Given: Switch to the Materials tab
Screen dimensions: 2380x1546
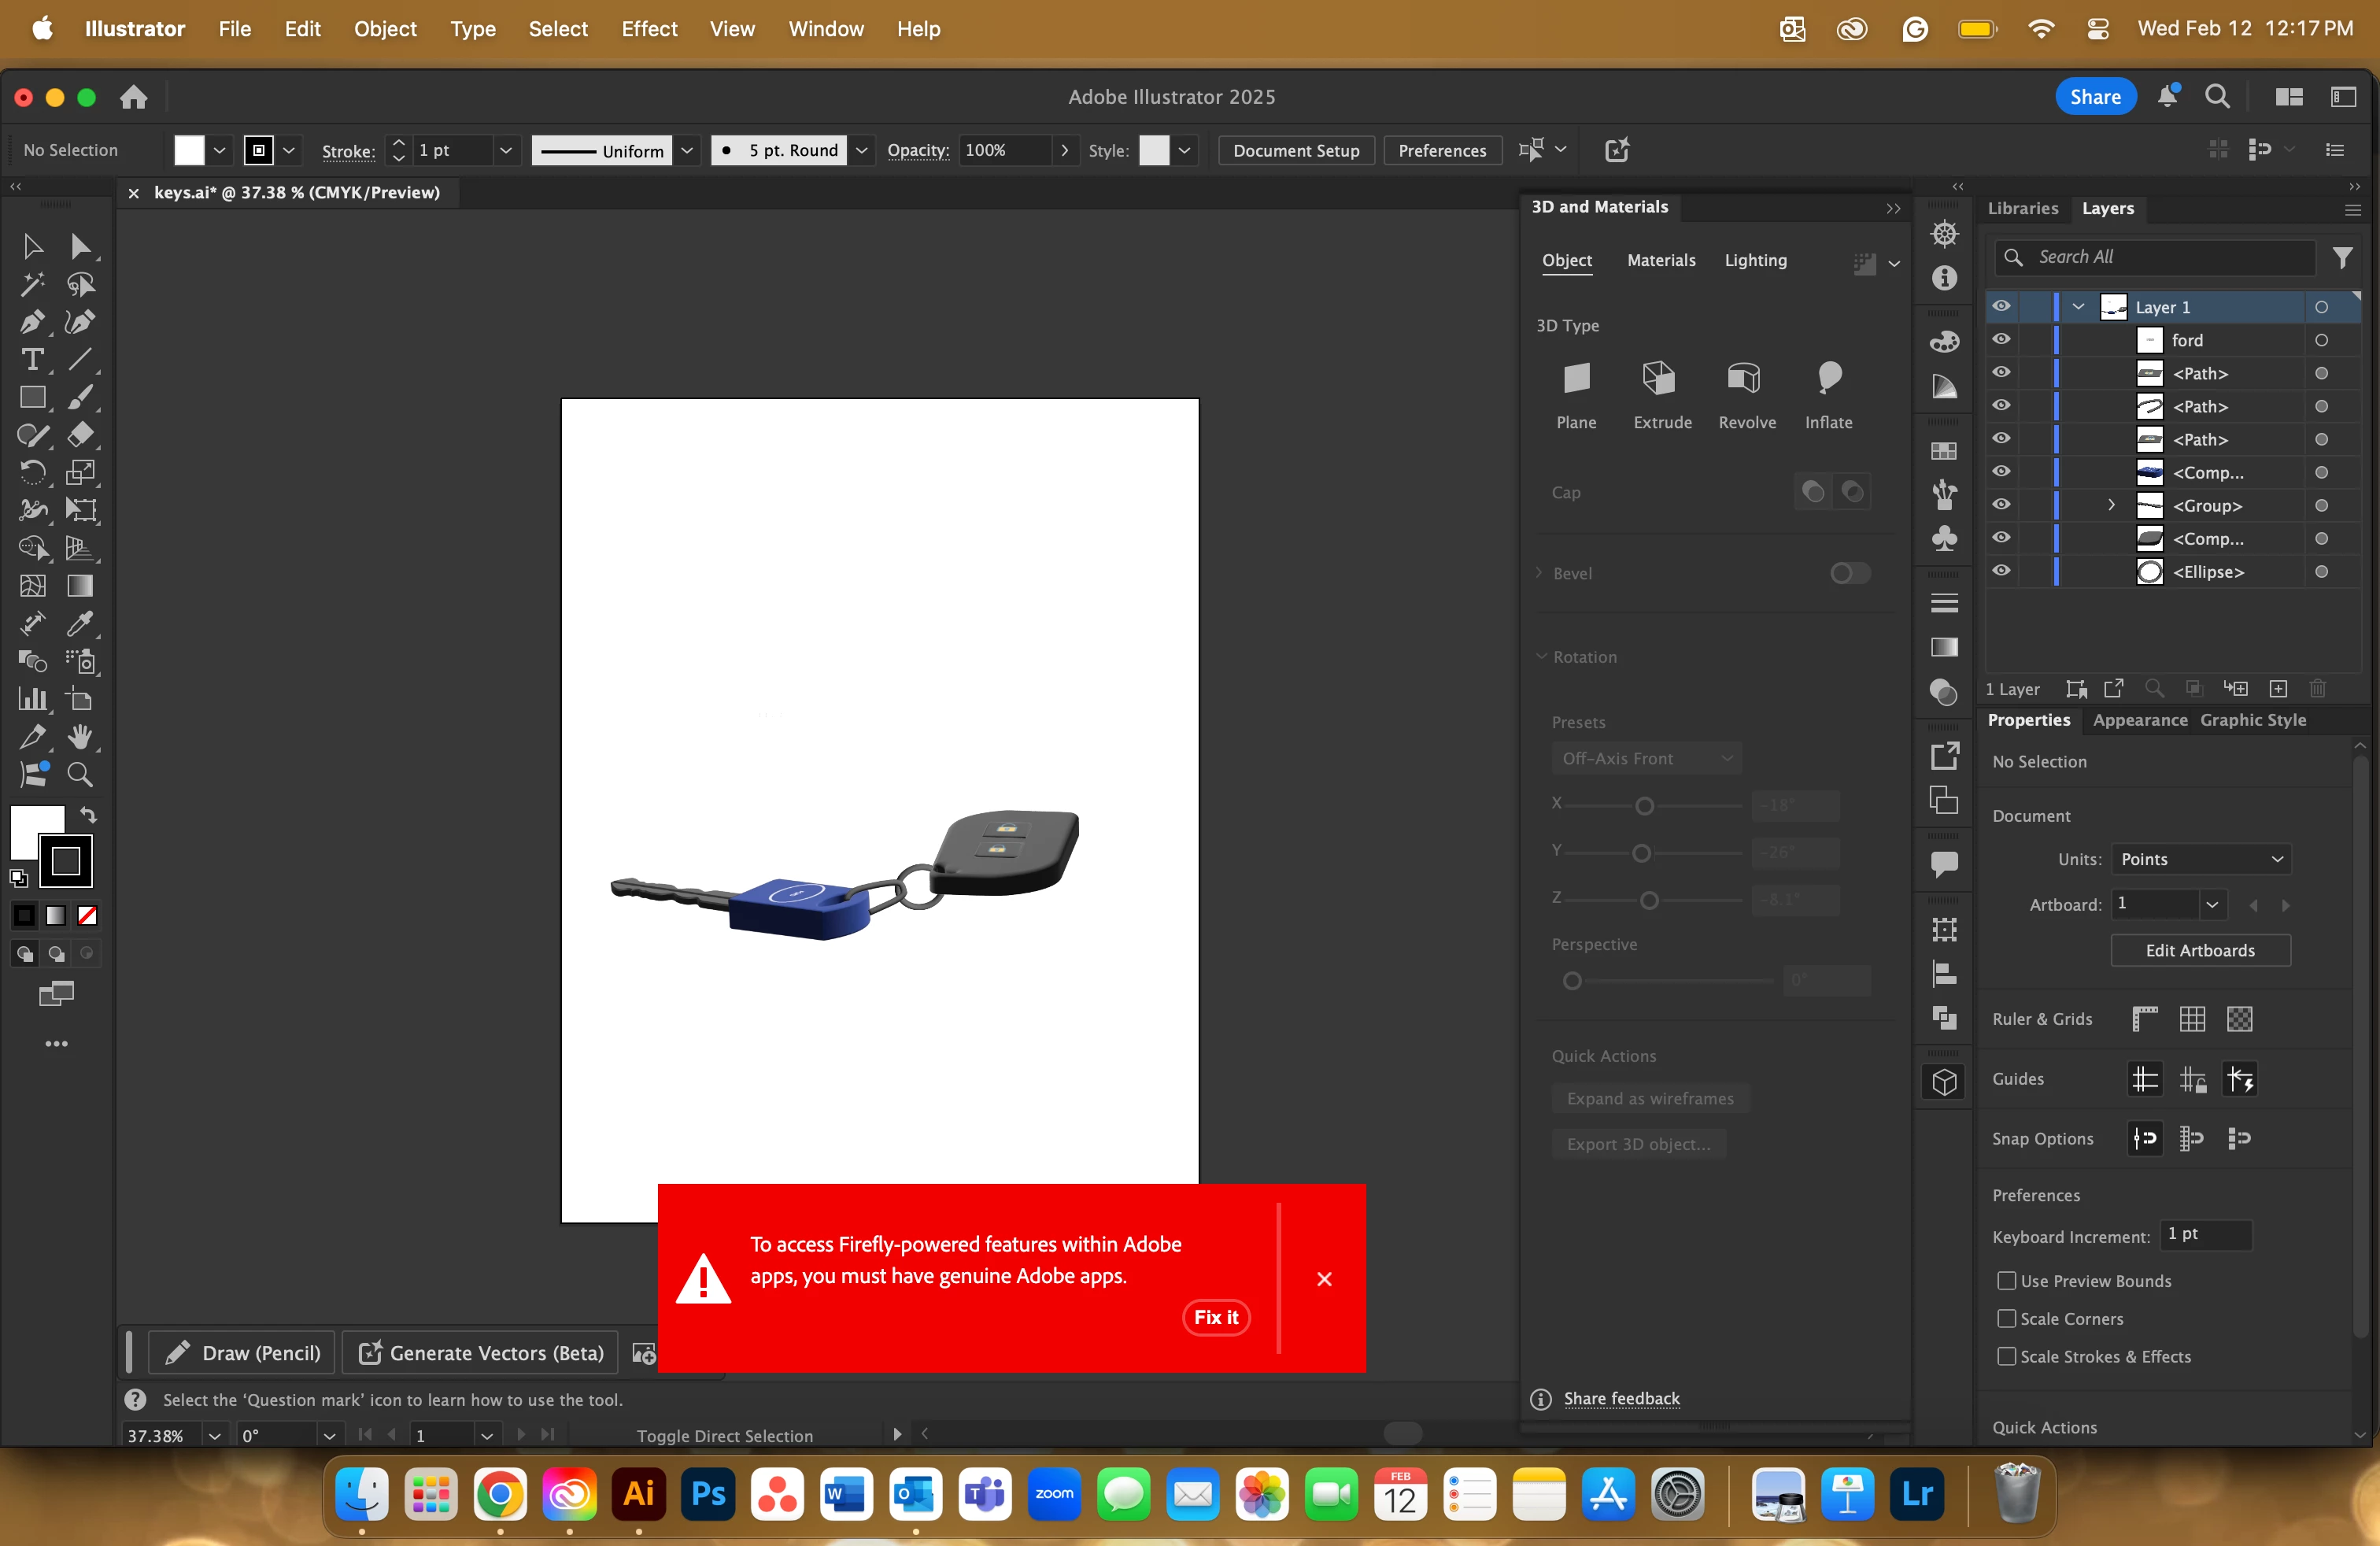Looking at the screenshot, I should tap(1660, 260).
